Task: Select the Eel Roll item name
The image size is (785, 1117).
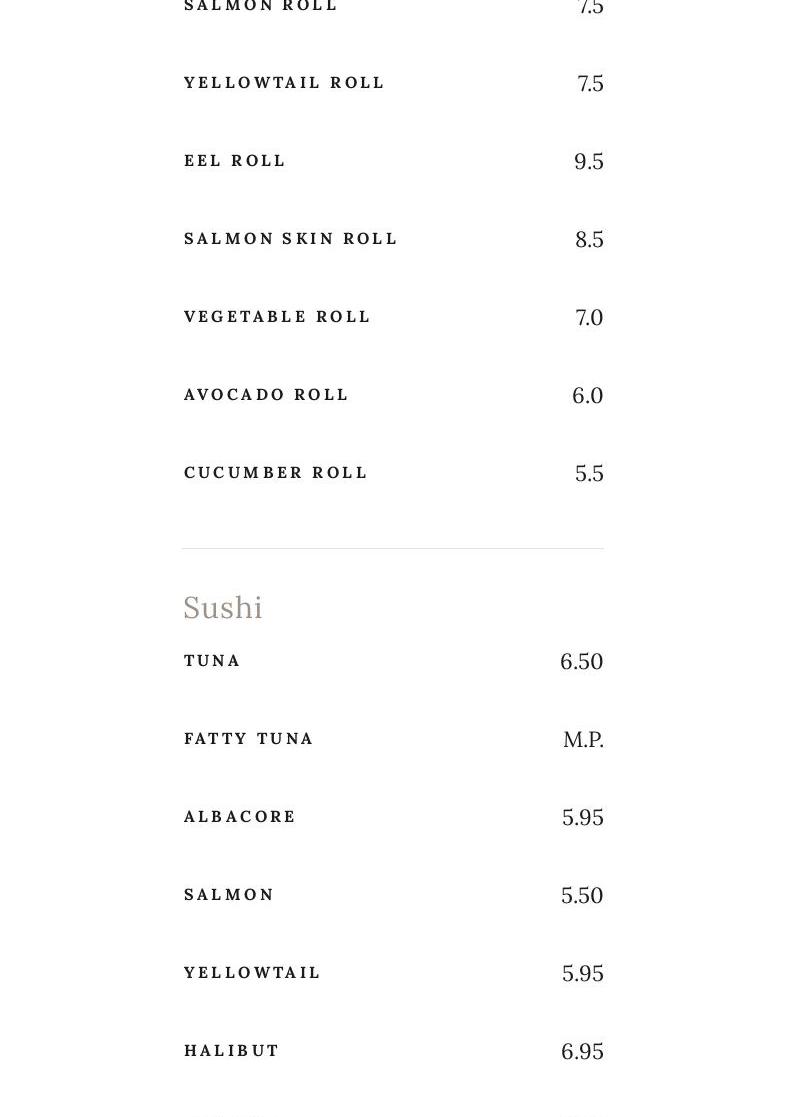Action: click(235, 161)
